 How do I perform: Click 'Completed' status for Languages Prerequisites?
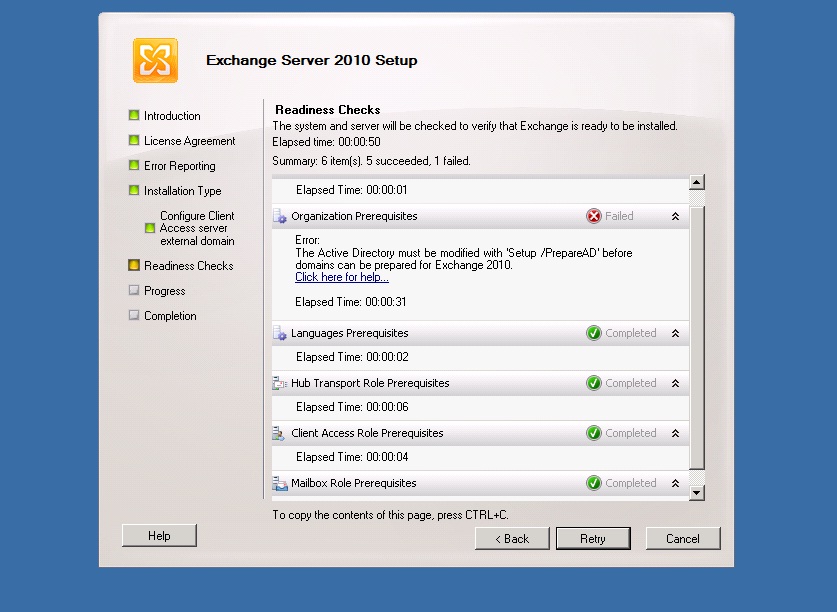point(630,333)
